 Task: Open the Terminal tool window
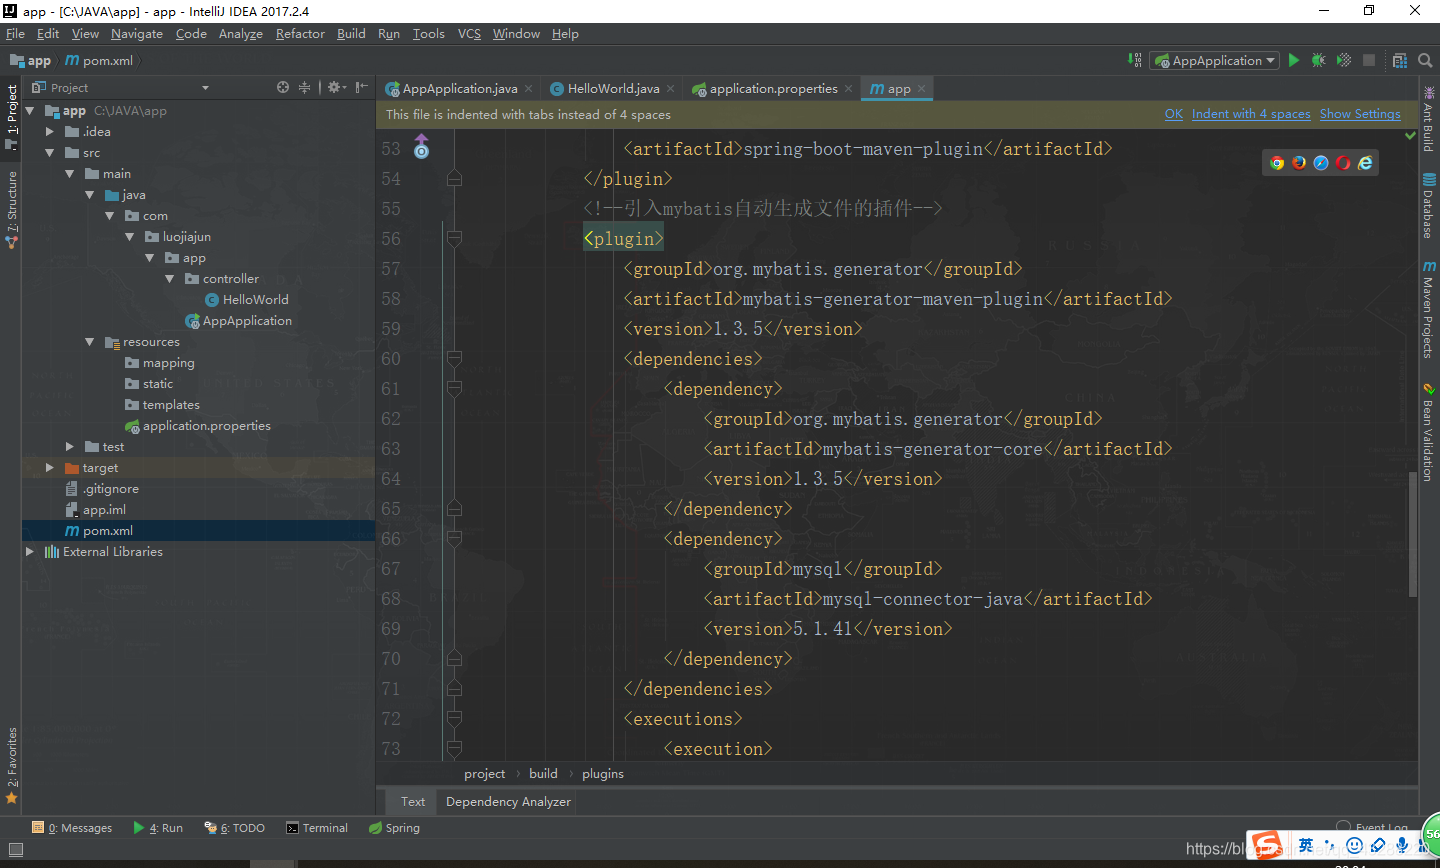pyautogui.click(x=317, y=828)
